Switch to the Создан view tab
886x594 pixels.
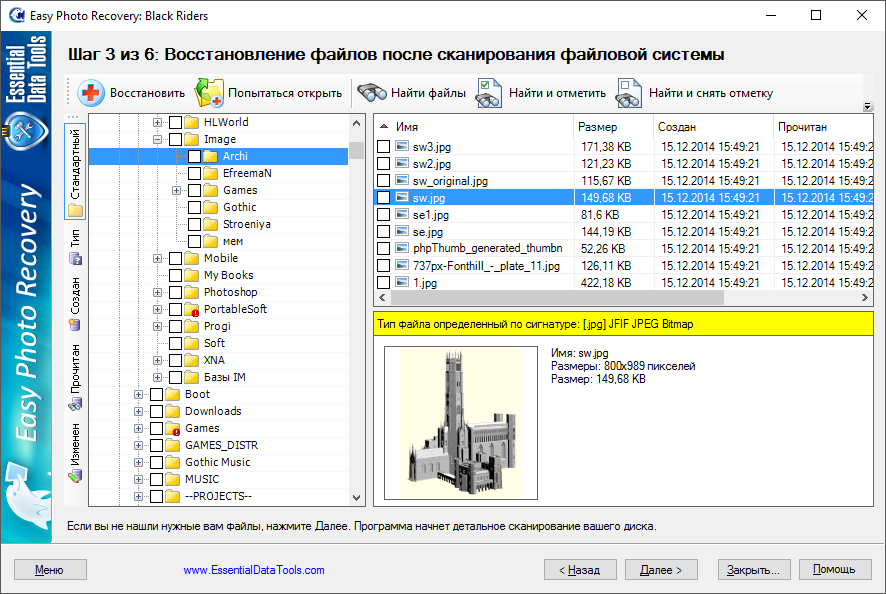pyautogui.click(x=75, y=303)
